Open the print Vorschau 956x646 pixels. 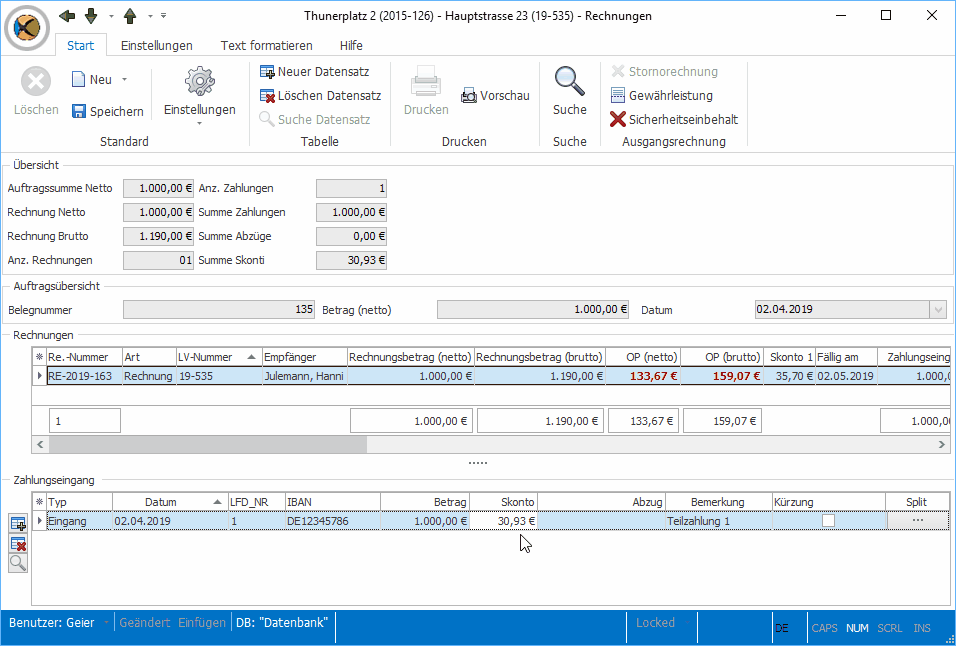click(x=495, y=96)
